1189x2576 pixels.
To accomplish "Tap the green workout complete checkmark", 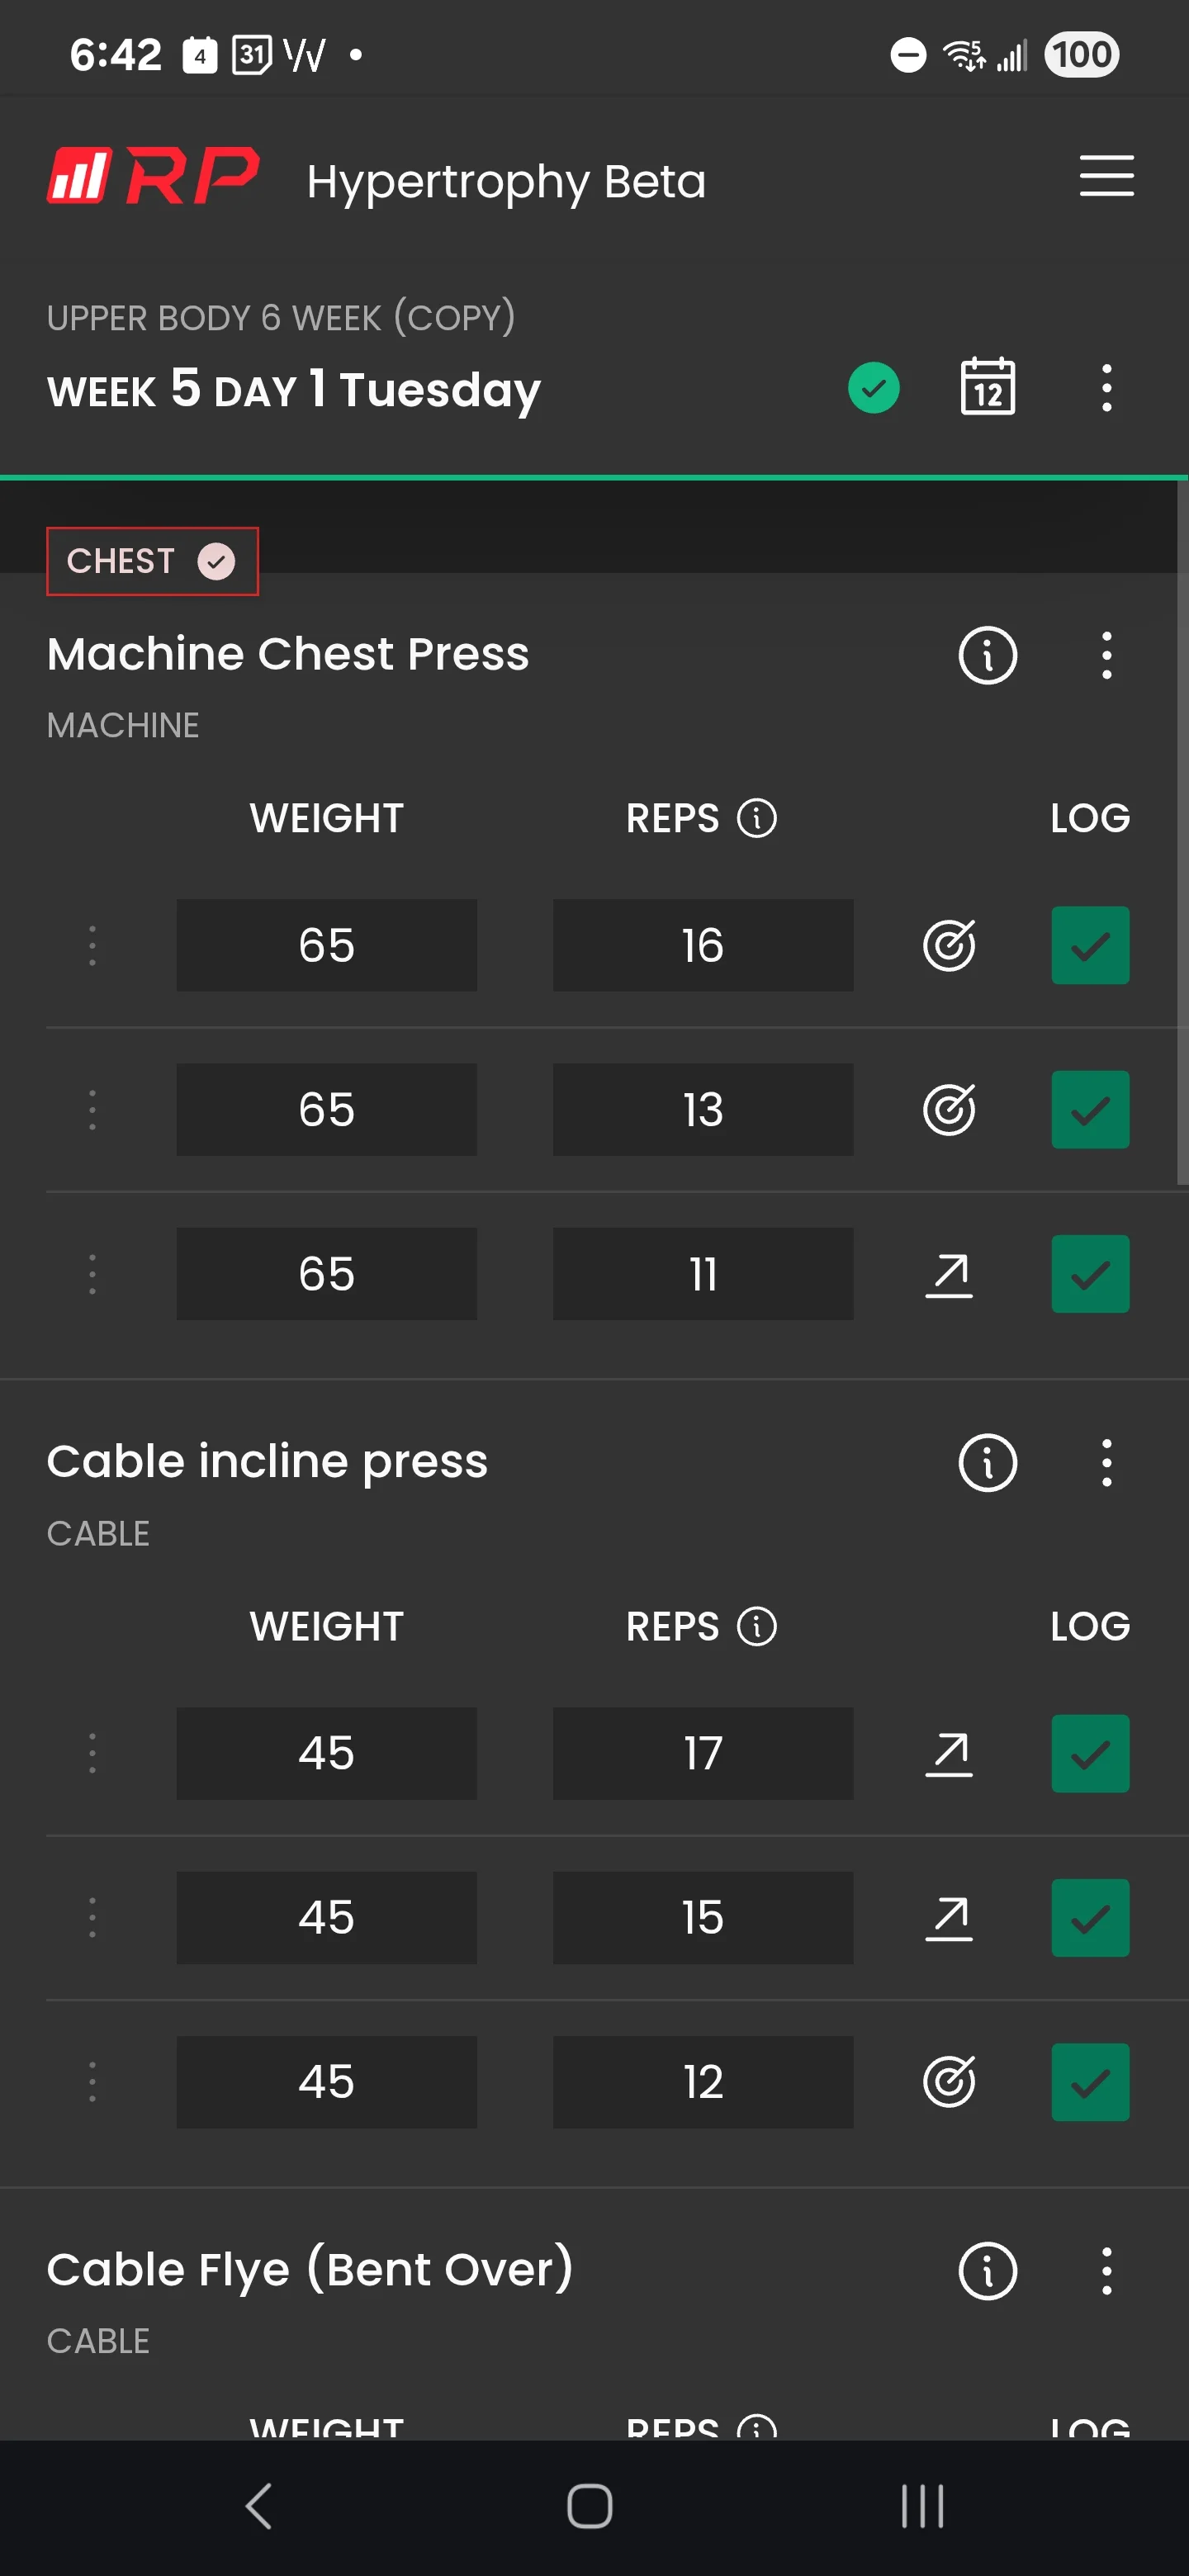I will point(873,388).
